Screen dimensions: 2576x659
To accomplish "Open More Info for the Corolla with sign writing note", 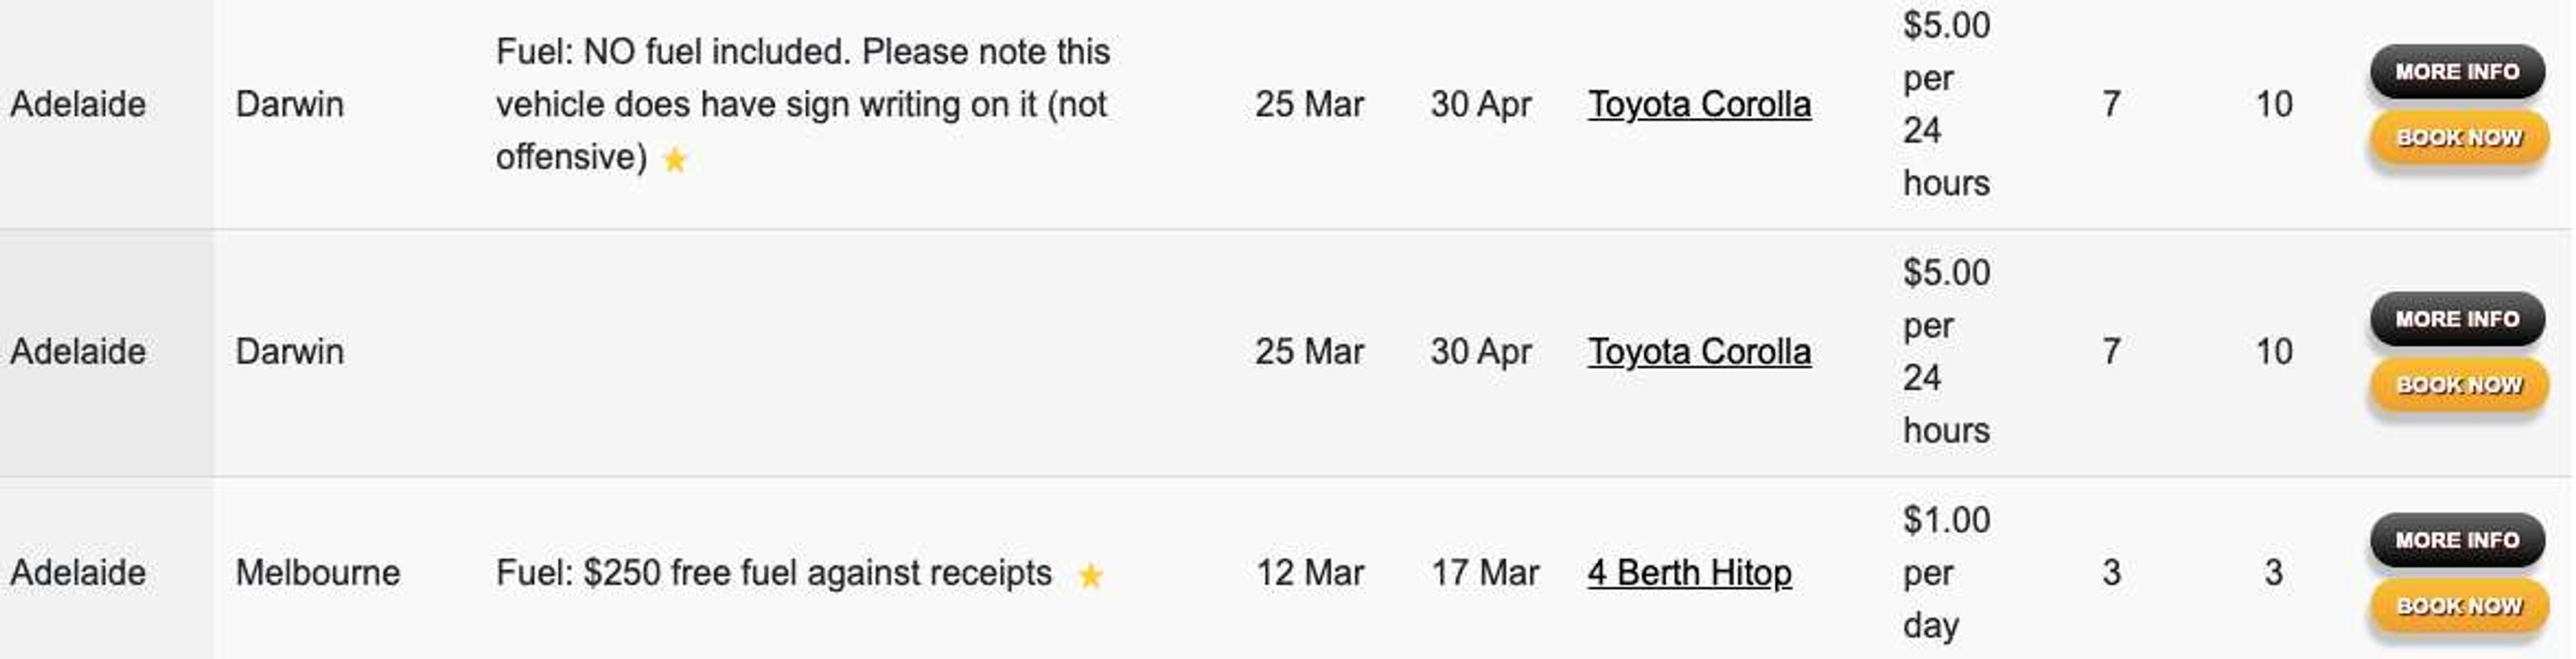I will point(2457,72).
